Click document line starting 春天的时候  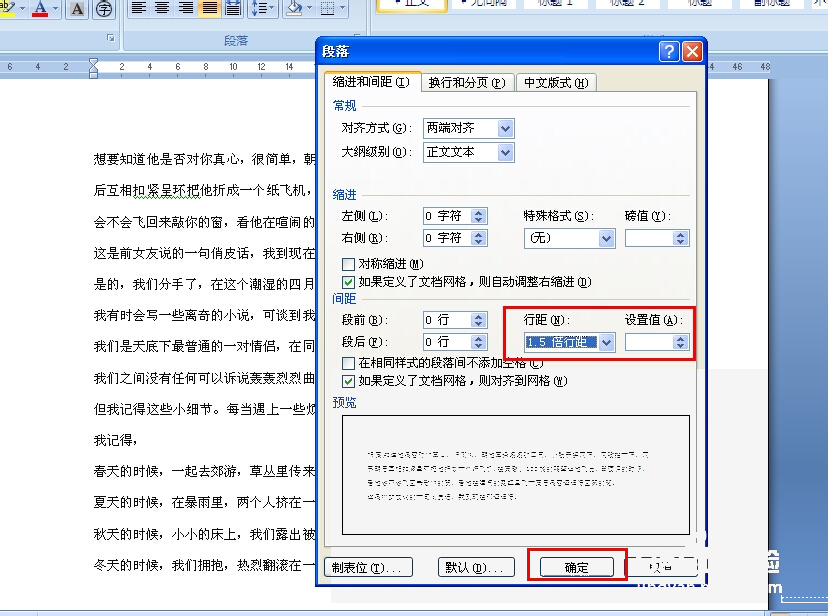[x=204, y=471]
